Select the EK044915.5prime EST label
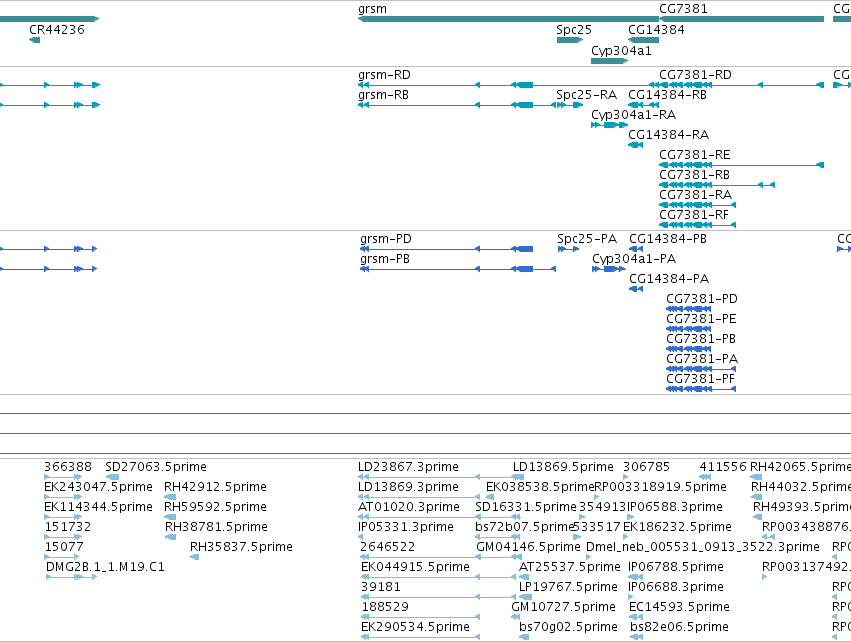 point(415,567)
